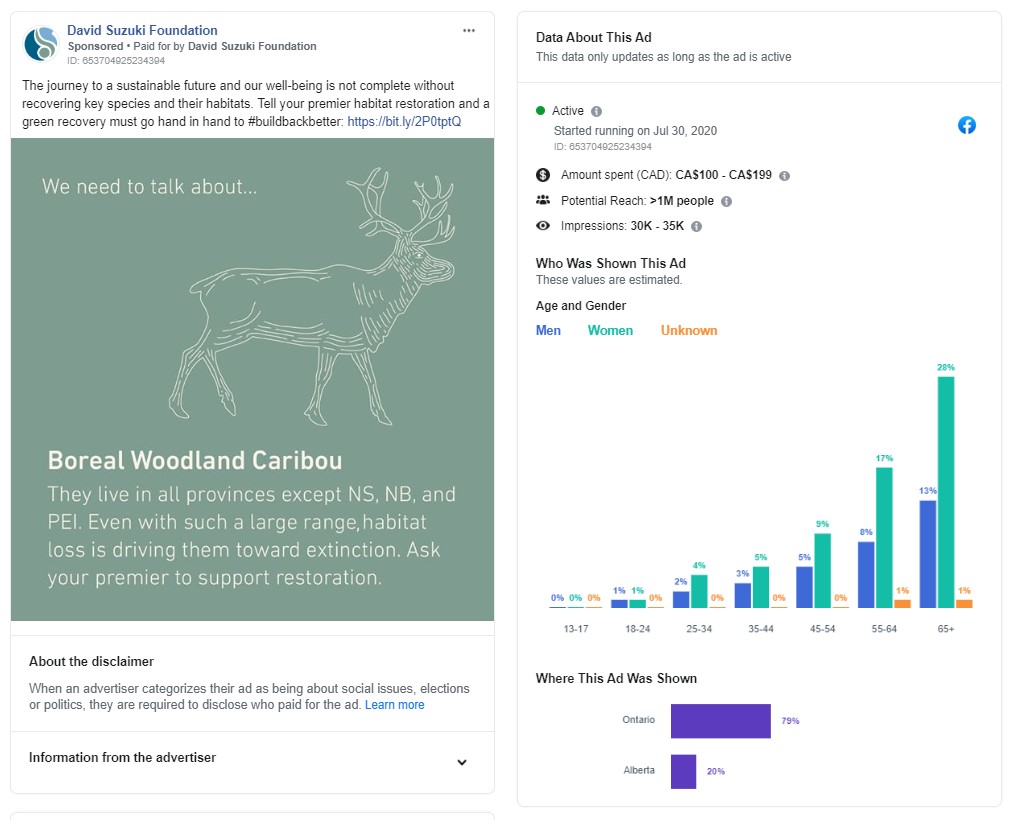
Task: Click the Unknown legend label
Action: (689, 330)
